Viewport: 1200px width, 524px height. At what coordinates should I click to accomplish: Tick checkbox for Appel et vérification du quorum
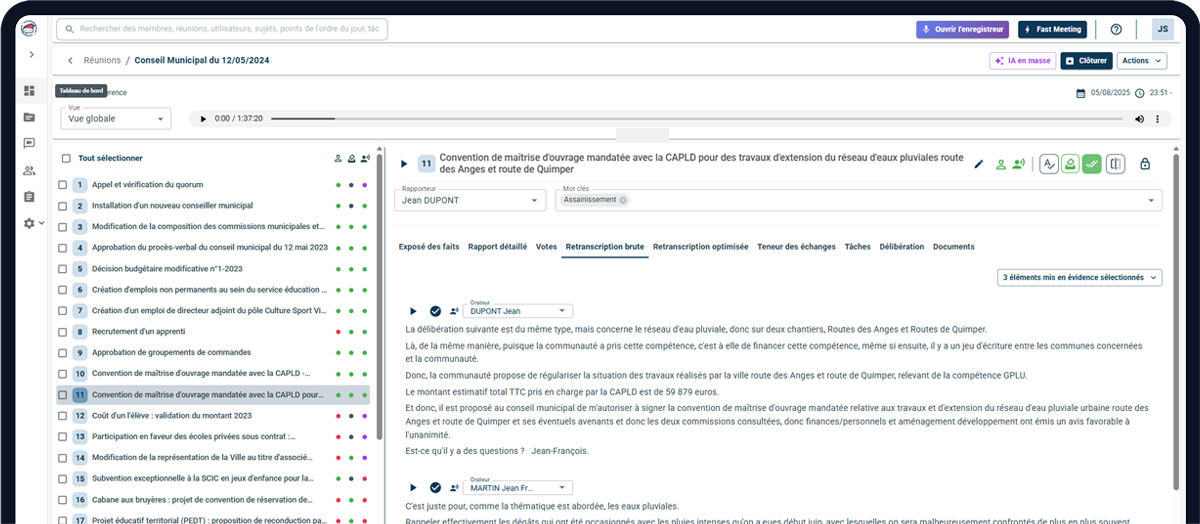(x=63, y=185)
